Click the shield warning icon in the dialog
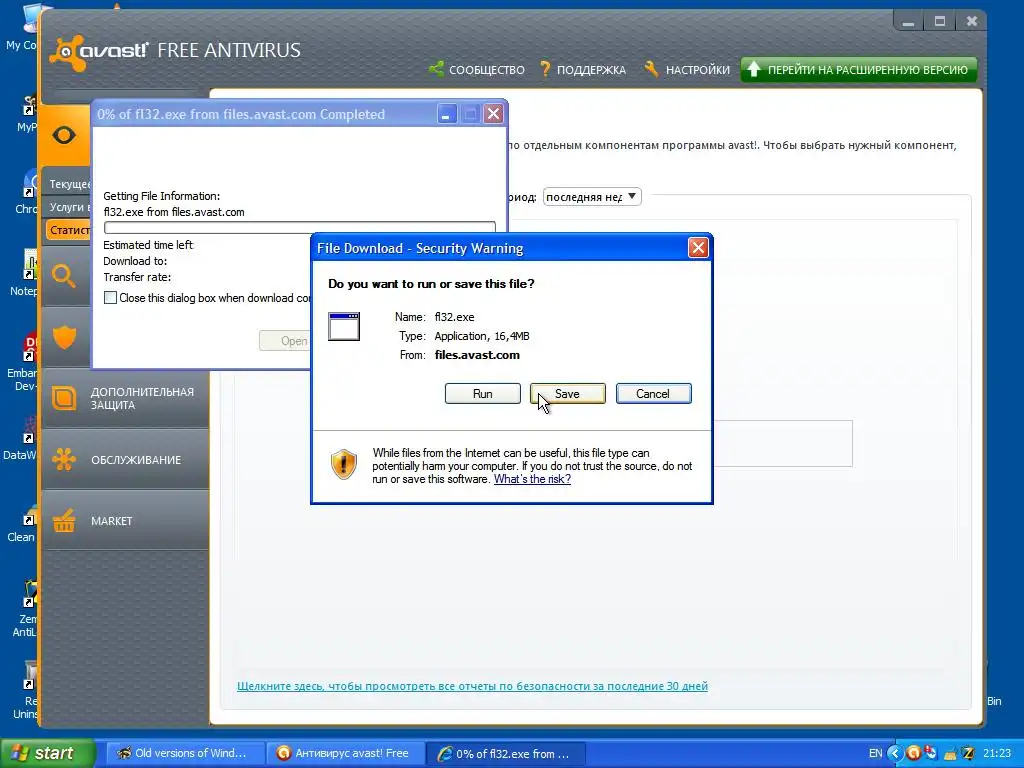1024x768 pixels. click(344, 464)
